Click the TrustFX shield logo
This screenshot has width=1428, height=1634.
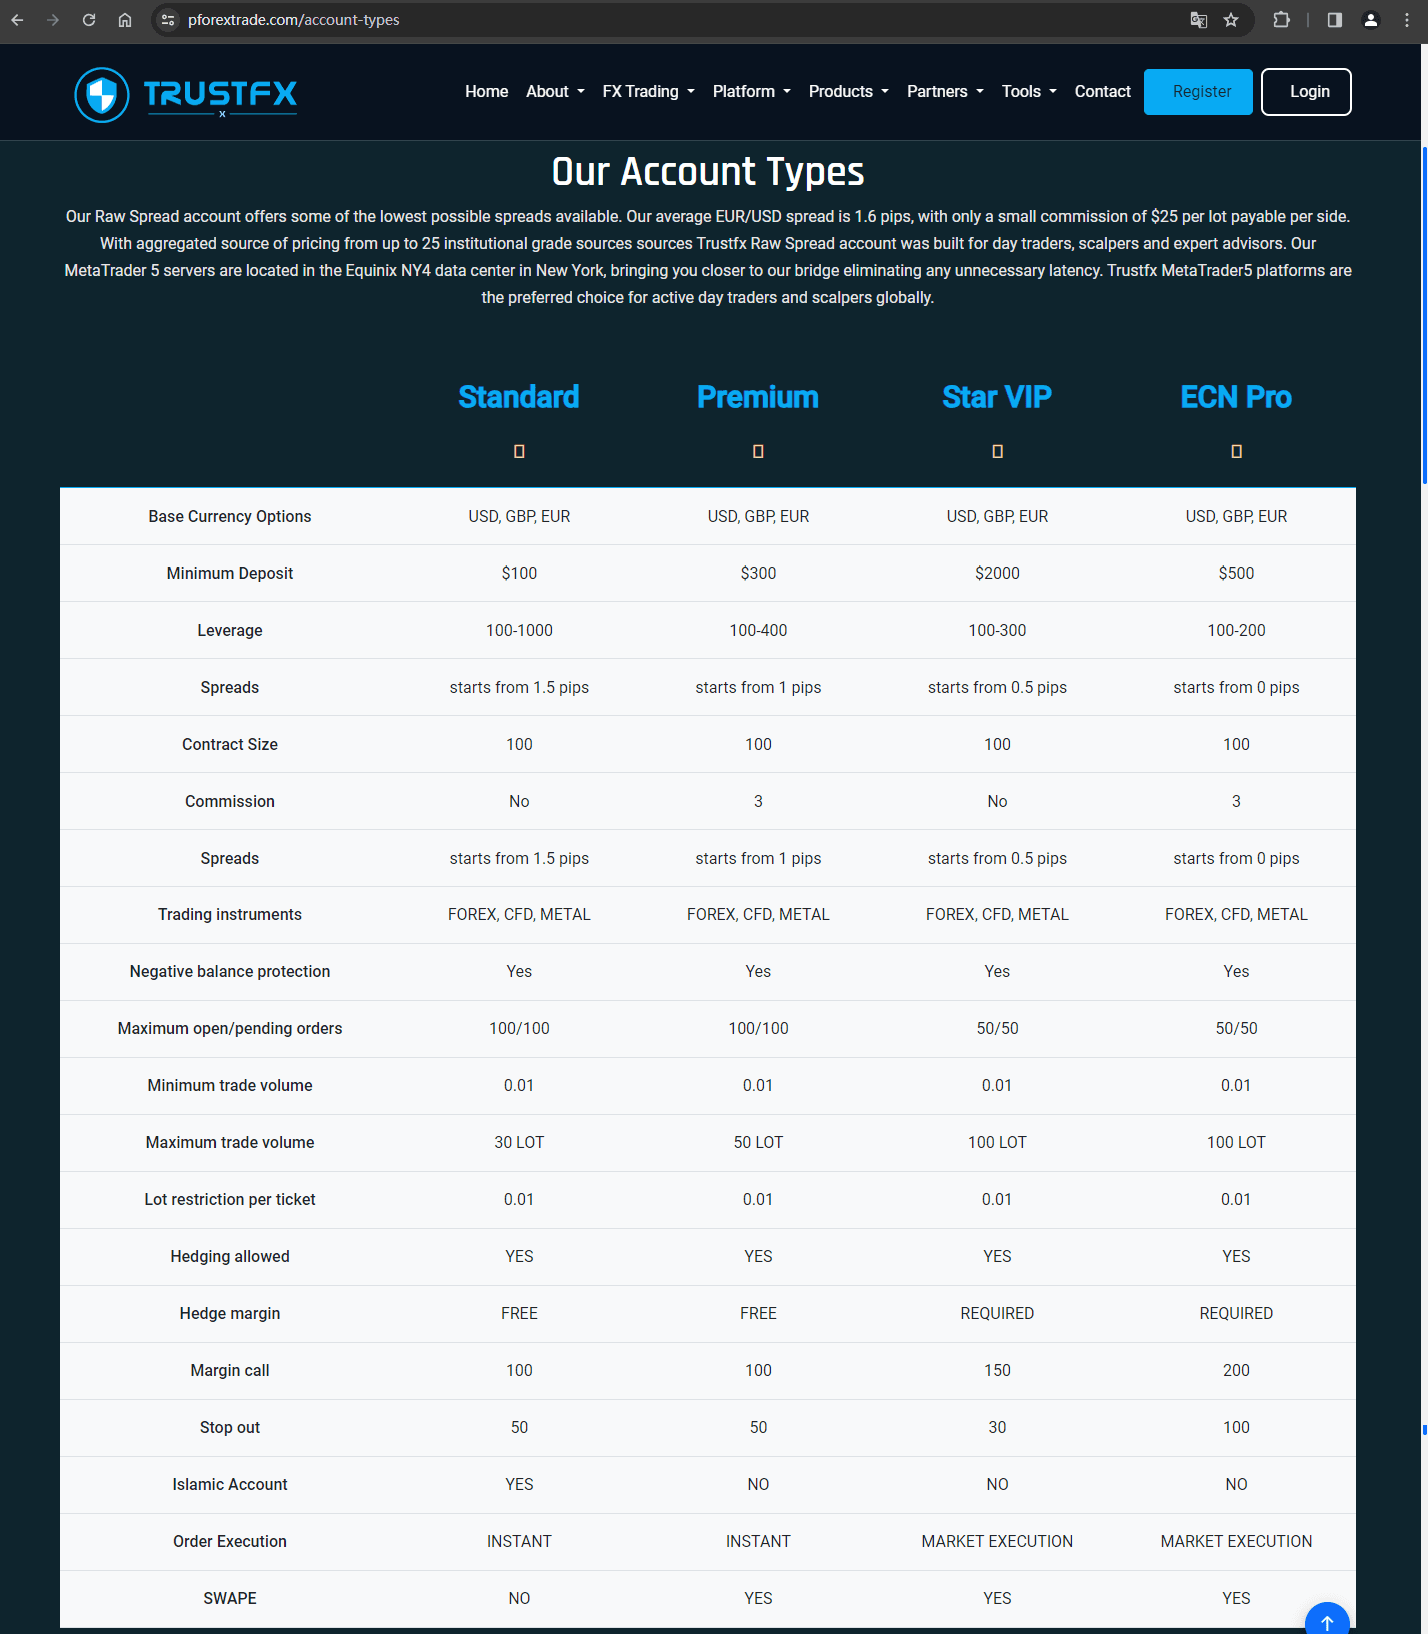tap(102, 95)
